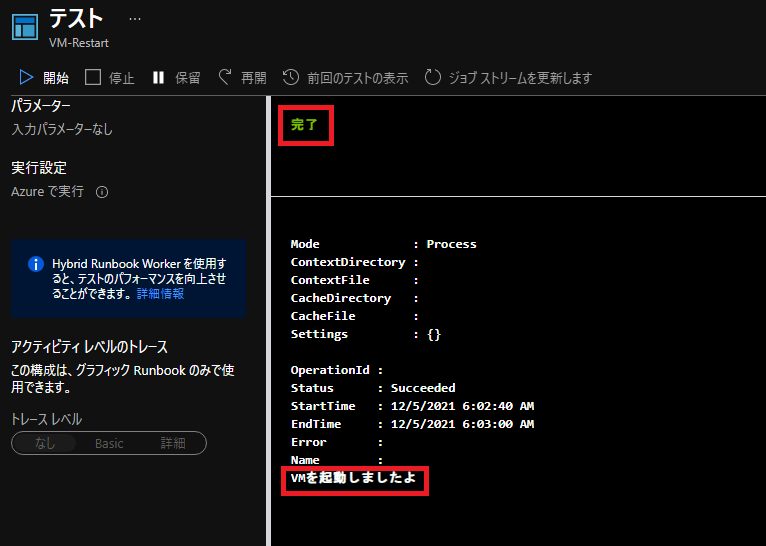
Task: Click the previous test history clock icon
Action: click(291, 77)
